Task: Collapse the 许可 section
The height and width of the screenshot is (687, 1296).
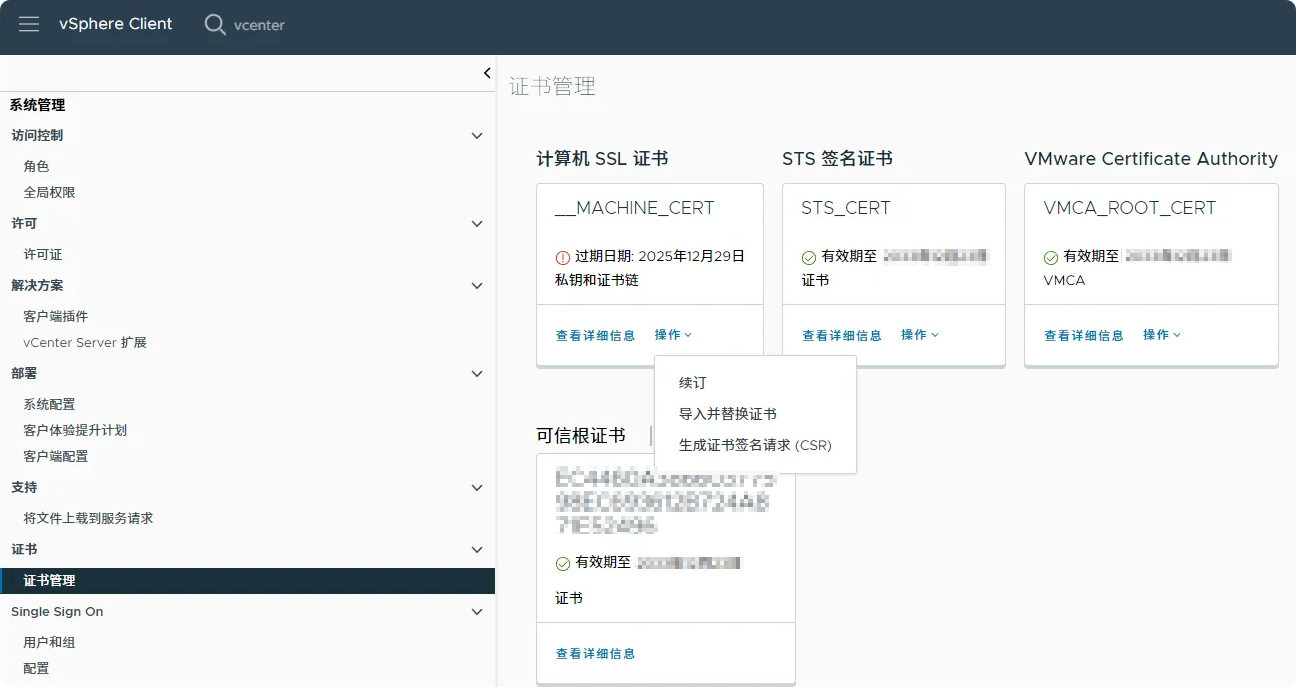Action: tap(477, 224)
